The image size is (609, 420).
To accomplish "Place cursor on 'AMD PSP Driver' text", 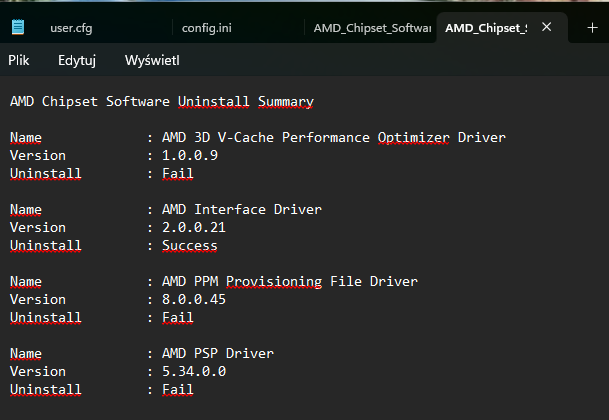I will click(x=217, y=353).
